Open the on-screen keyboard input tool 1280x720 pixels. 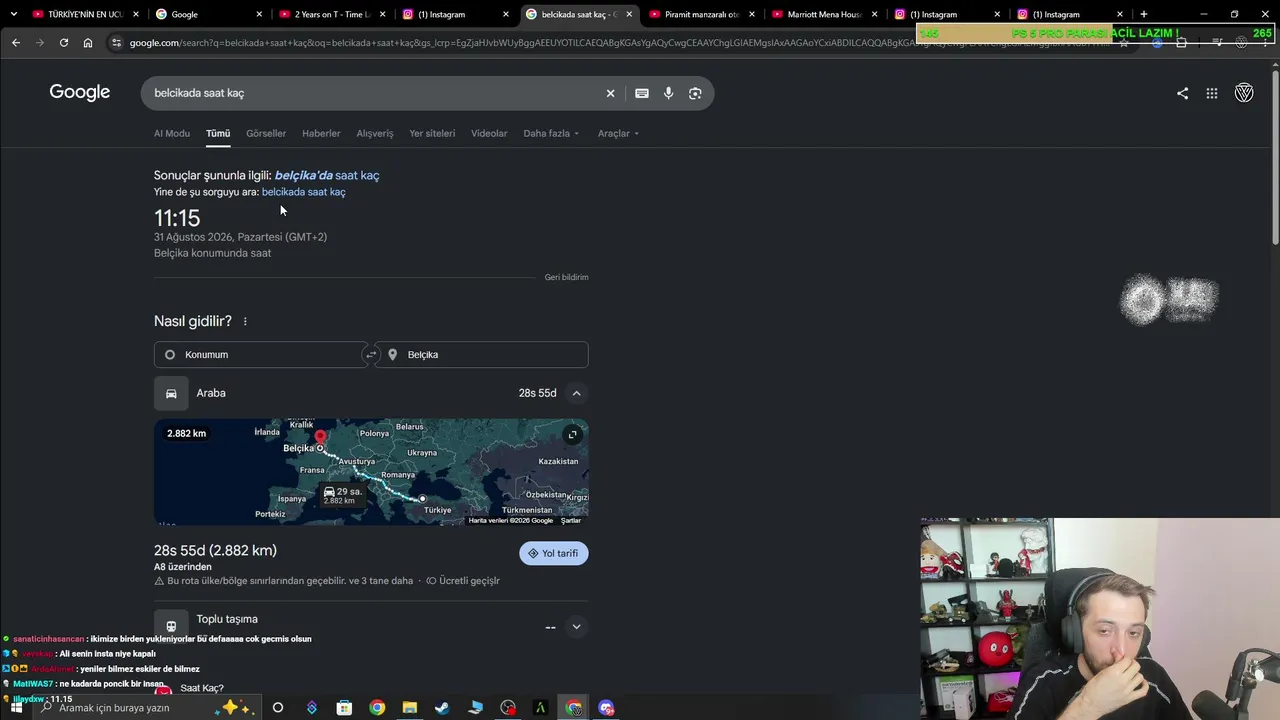click(x=642, y=93)
